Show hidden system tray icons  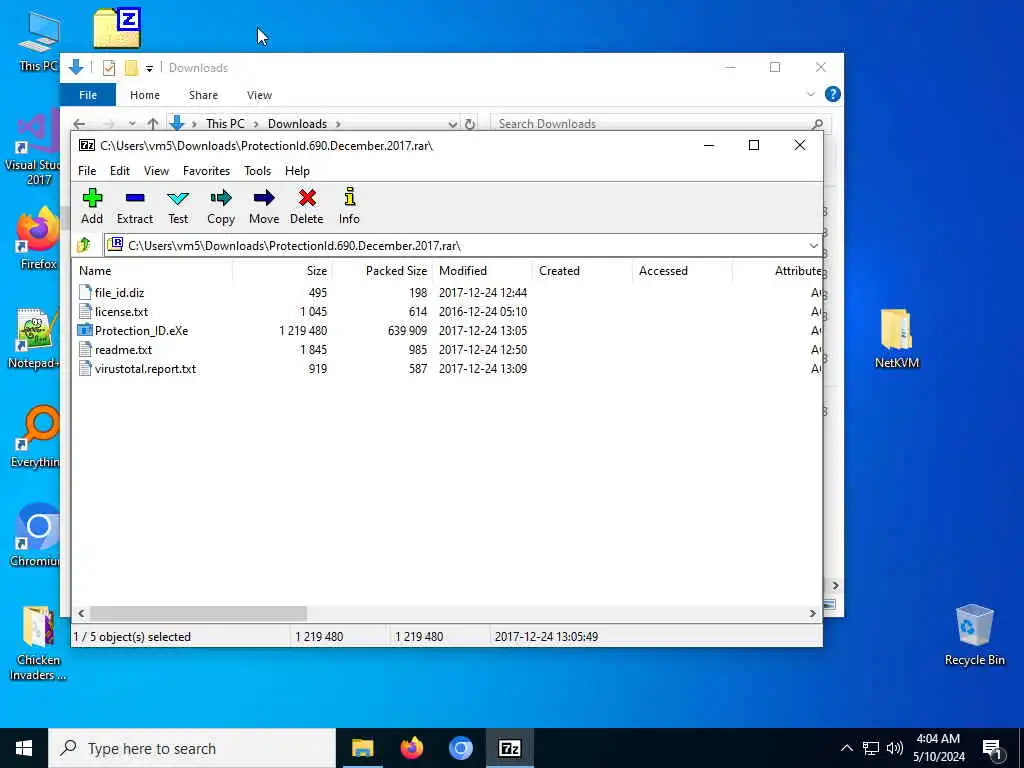click(846, 748)
